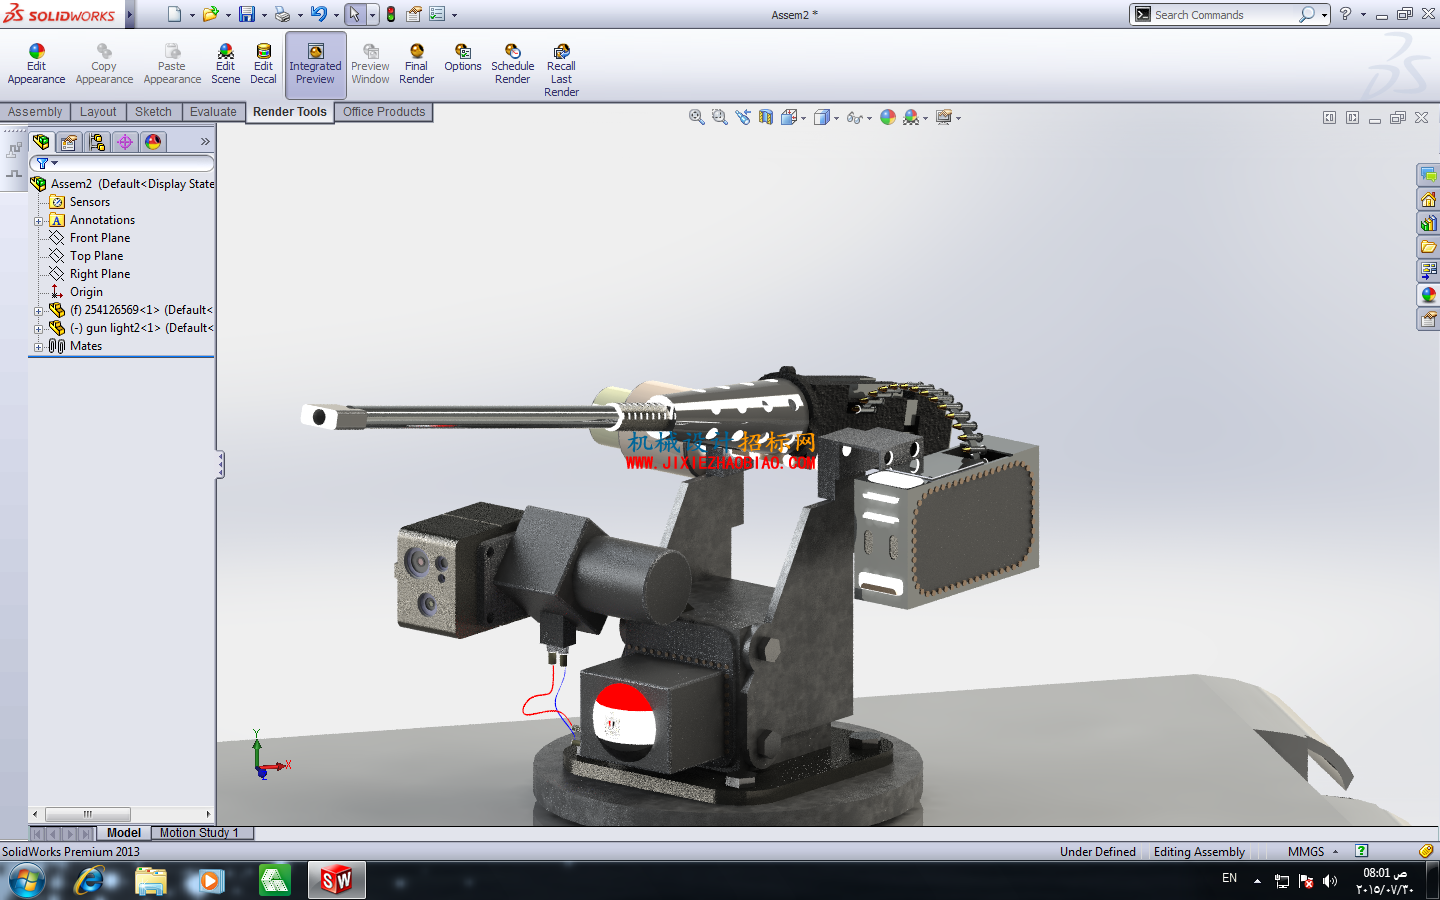The width and height of the screenshot is (1440, 900).
Task: Select Sensors in the feature tree
Action: [89, 202]
